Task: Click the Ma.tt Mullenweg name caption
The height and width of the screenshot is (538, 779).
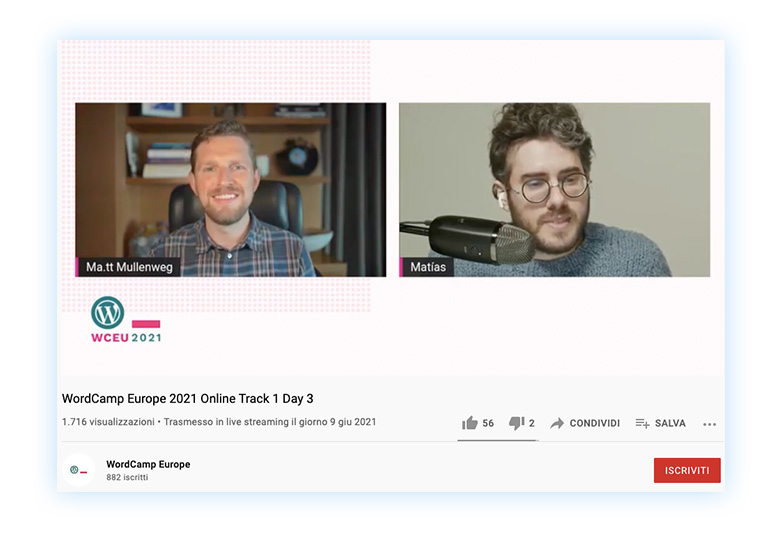Action: tap(128, 267)
